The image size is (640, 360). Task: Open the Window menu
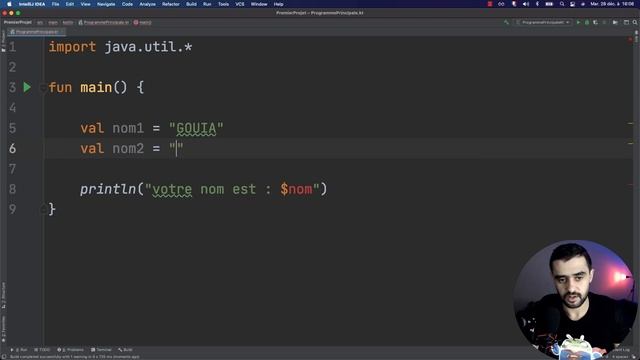click(259, 4)
